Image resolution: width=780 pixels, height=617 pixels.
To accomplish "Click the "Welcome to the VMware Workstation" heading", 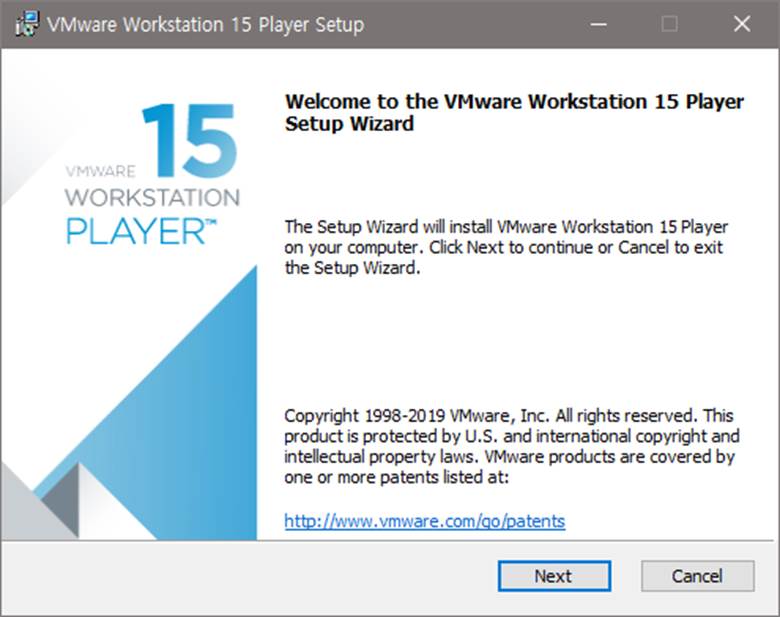I will pos(514,102).
